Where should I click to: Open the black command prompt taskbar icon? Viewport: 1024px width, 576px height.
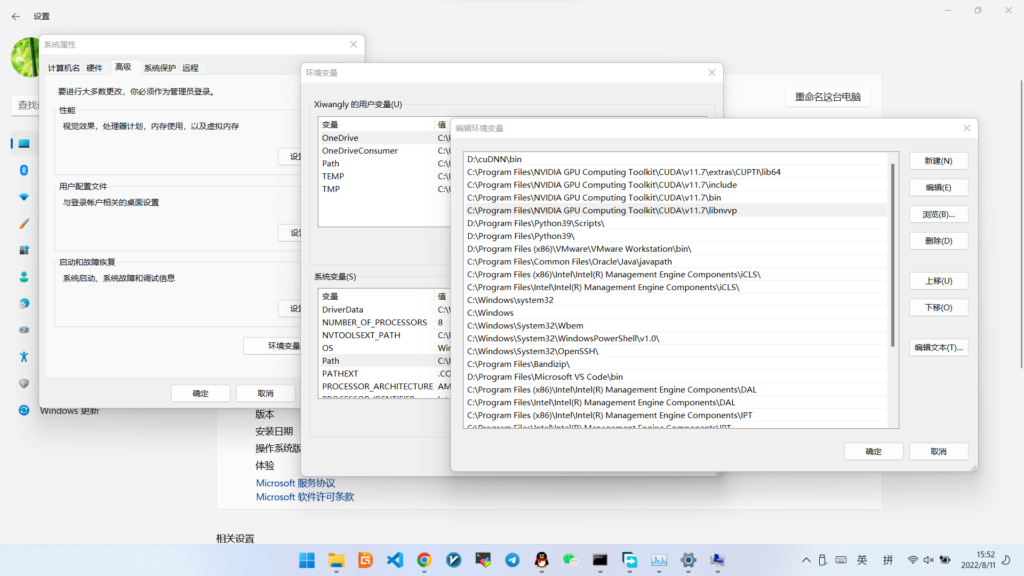(600, 560)
